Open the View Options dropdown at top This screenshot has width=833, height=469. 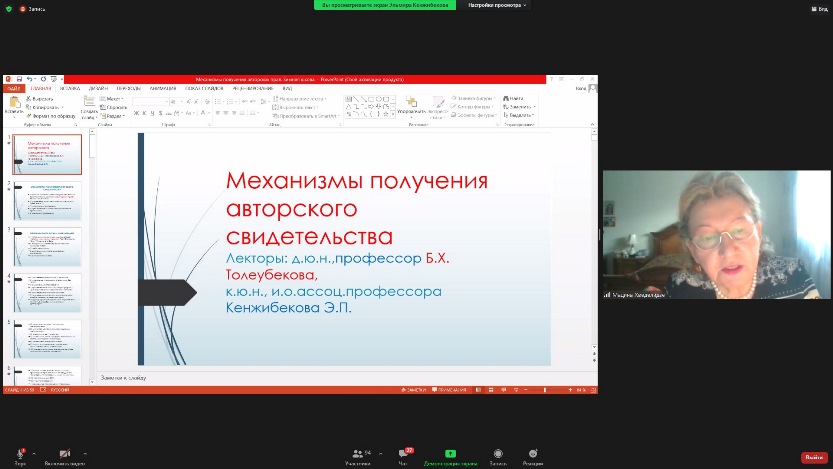point(498,5)
